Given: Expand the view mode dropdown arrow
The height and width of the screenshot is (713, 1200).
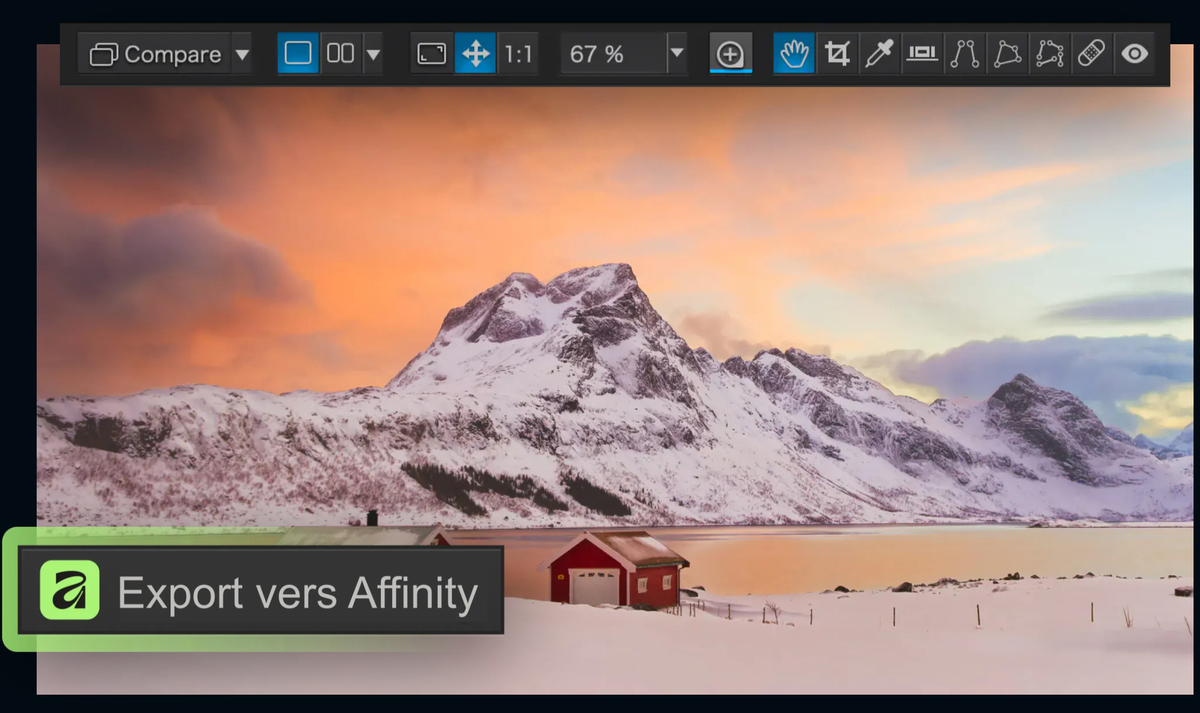Looking at the screenshot, I should click(373, 54).
